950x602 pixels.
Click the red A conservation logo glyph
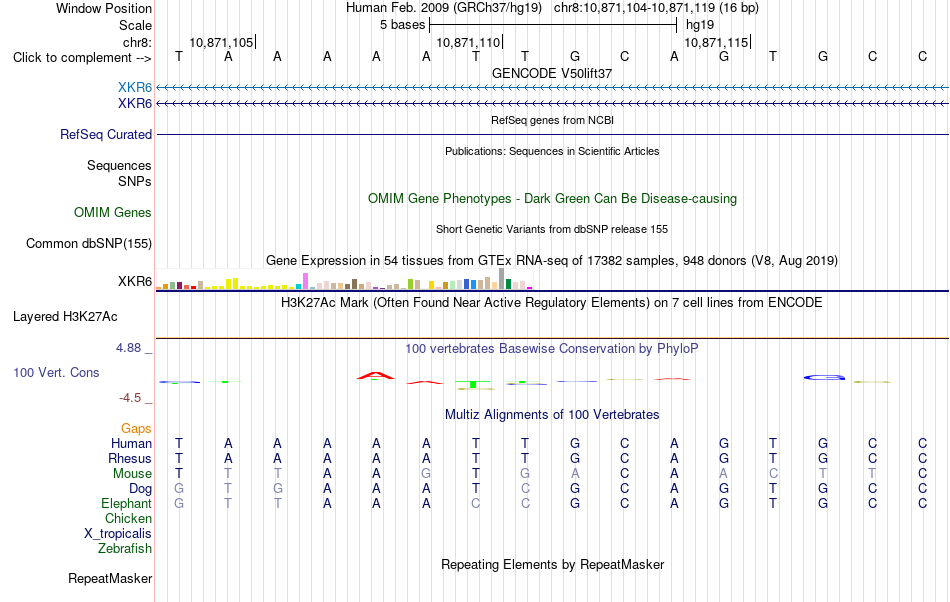click(376, 375)
